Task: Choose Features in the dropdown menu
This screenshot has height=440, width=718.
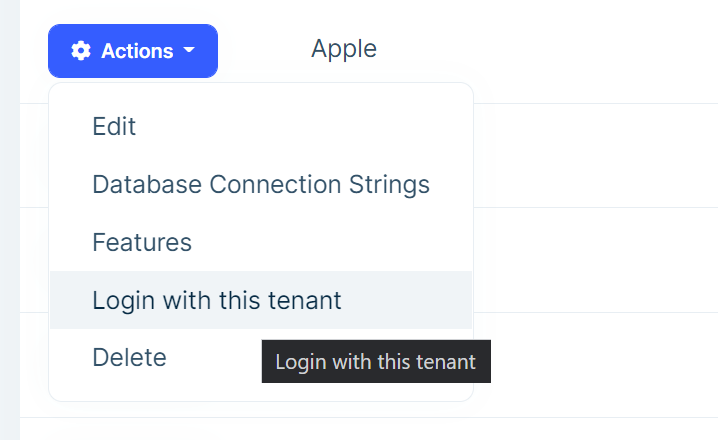Action: click(x=142, y=242)
